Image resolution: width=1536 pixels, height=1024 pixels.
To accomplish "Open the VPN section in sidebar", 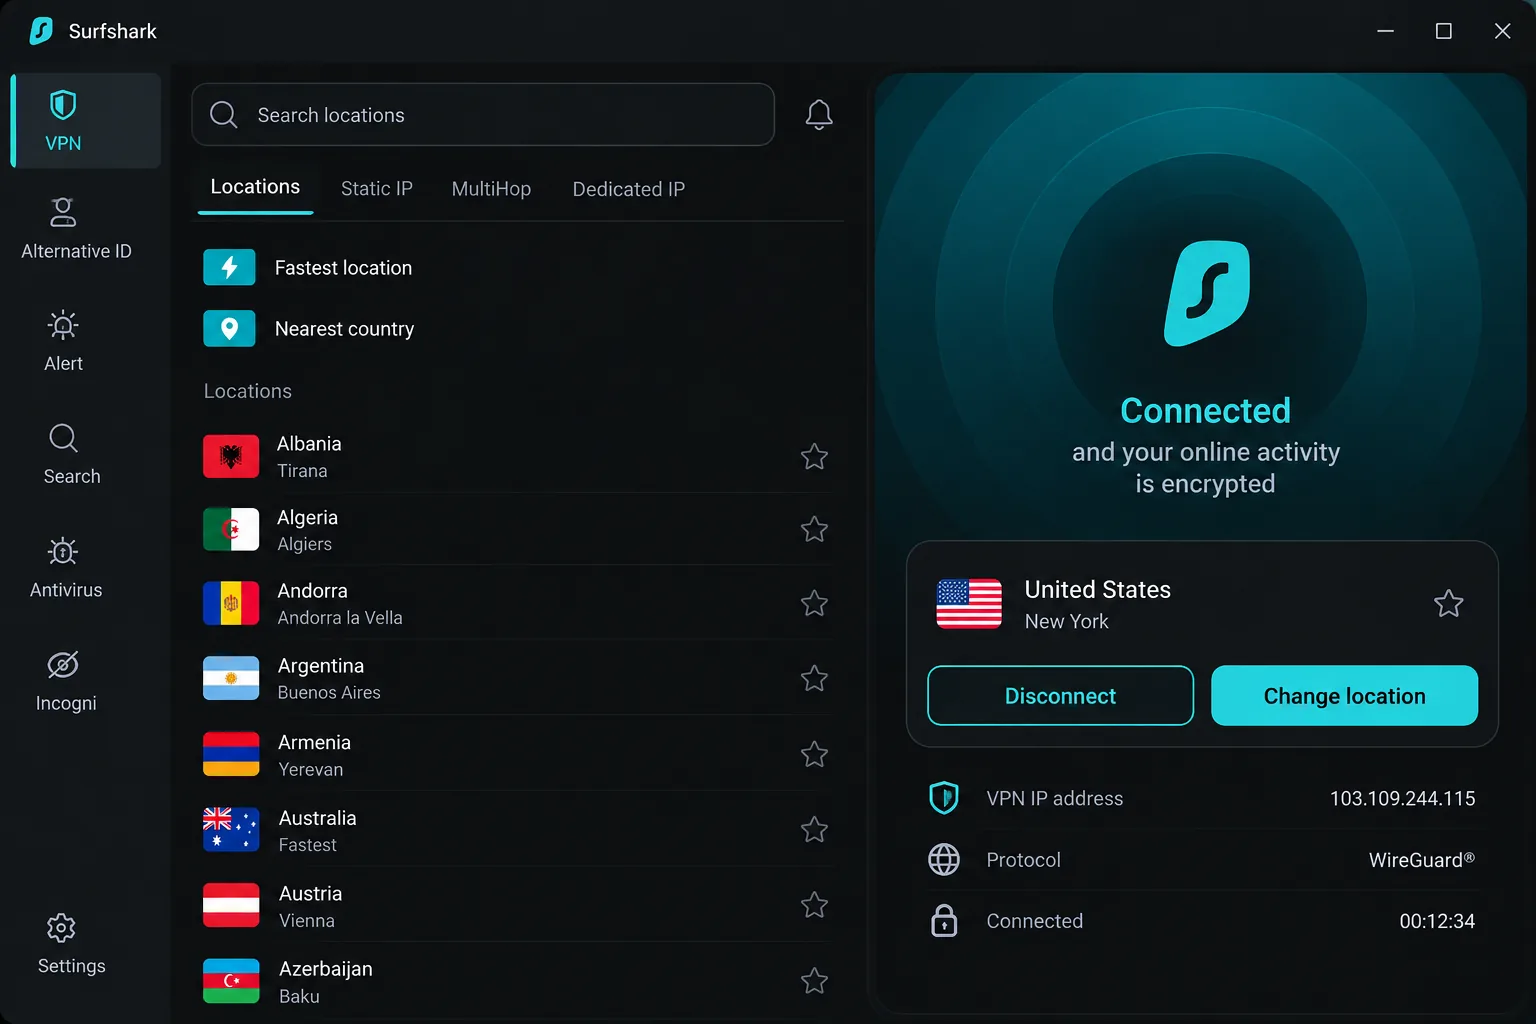I will click(x=86, y=120).
